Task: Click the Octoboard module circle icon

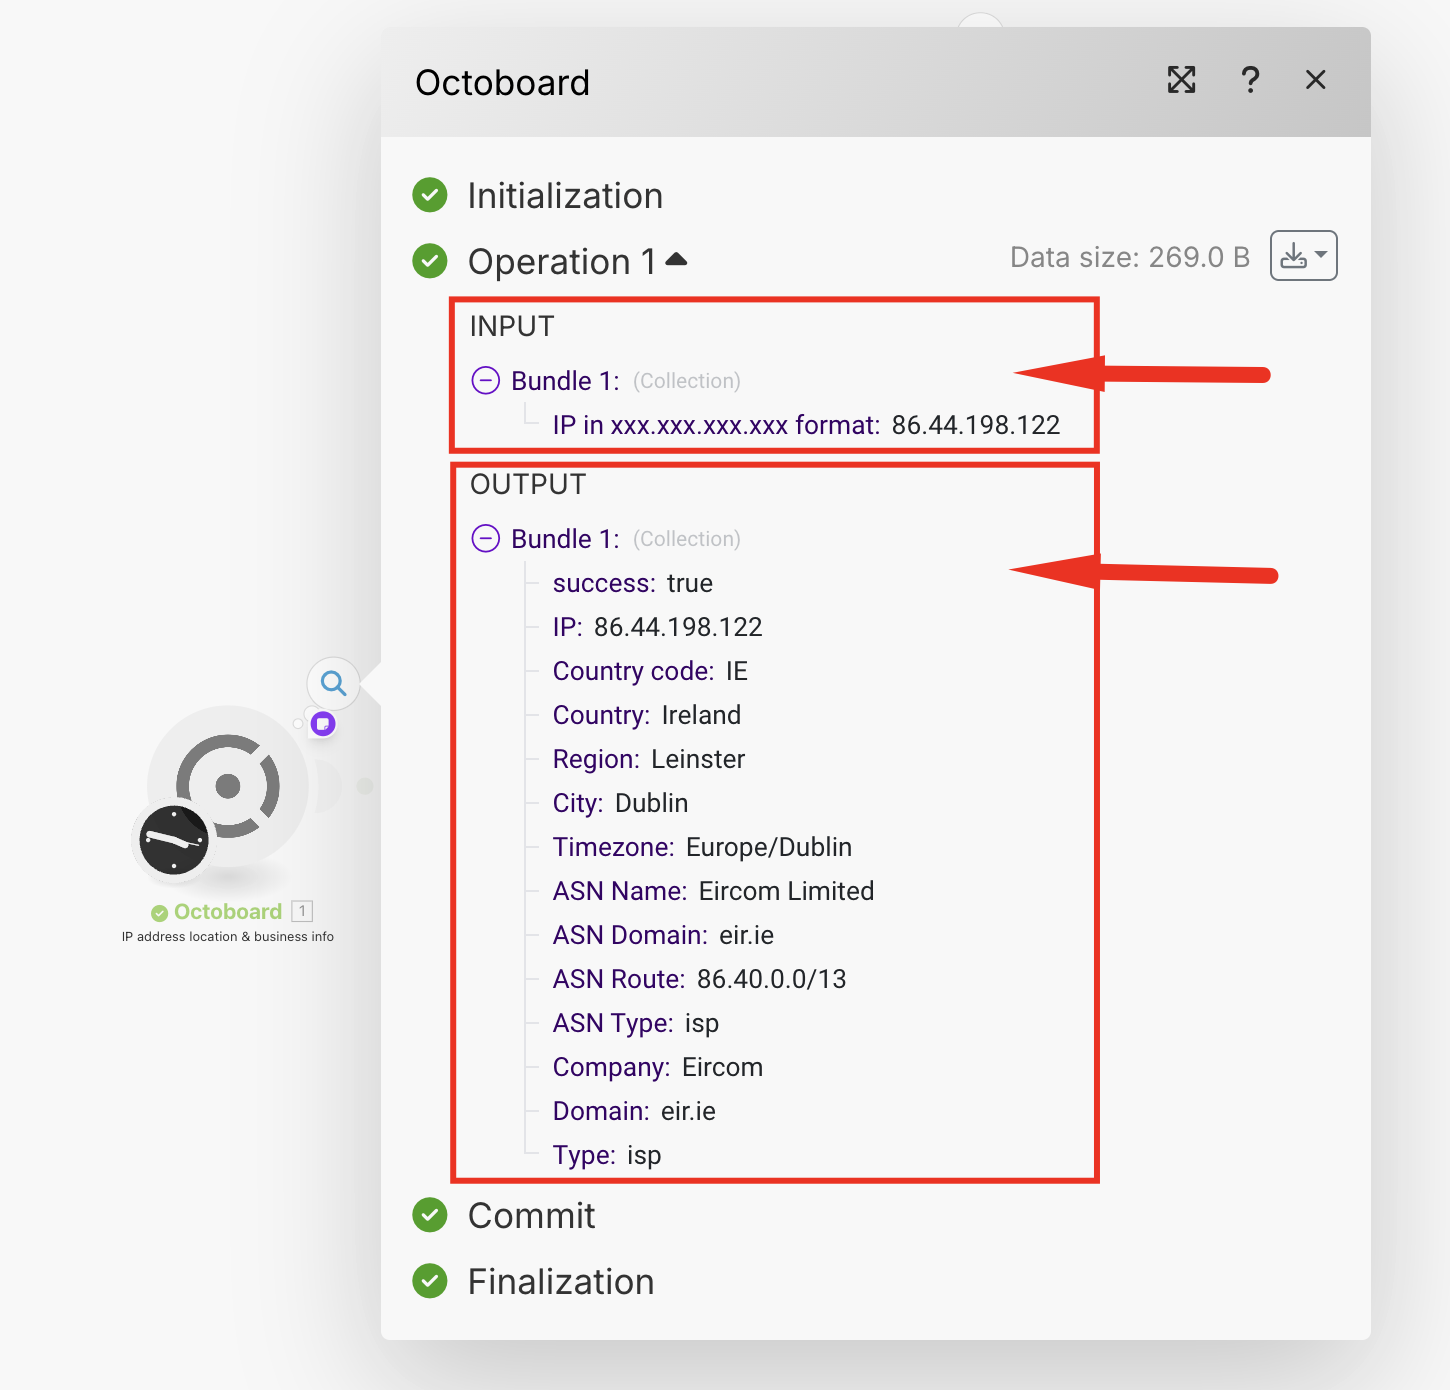Action: [228, 785]
